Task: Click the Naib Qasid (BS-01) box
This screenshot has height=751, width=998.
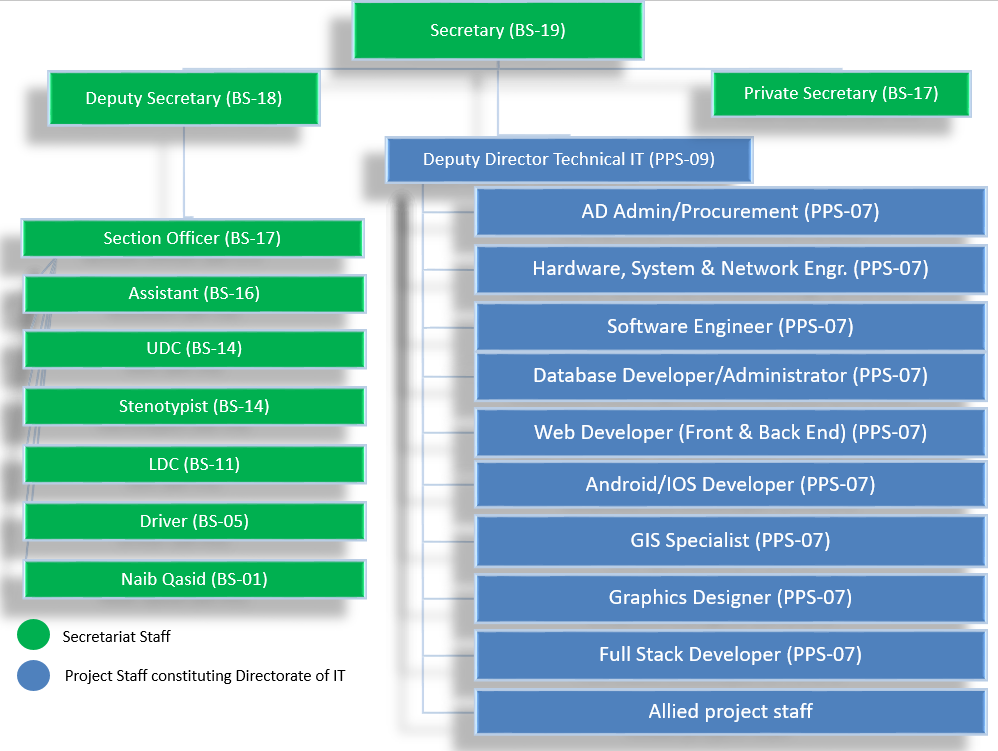Action: coord(194,579)
